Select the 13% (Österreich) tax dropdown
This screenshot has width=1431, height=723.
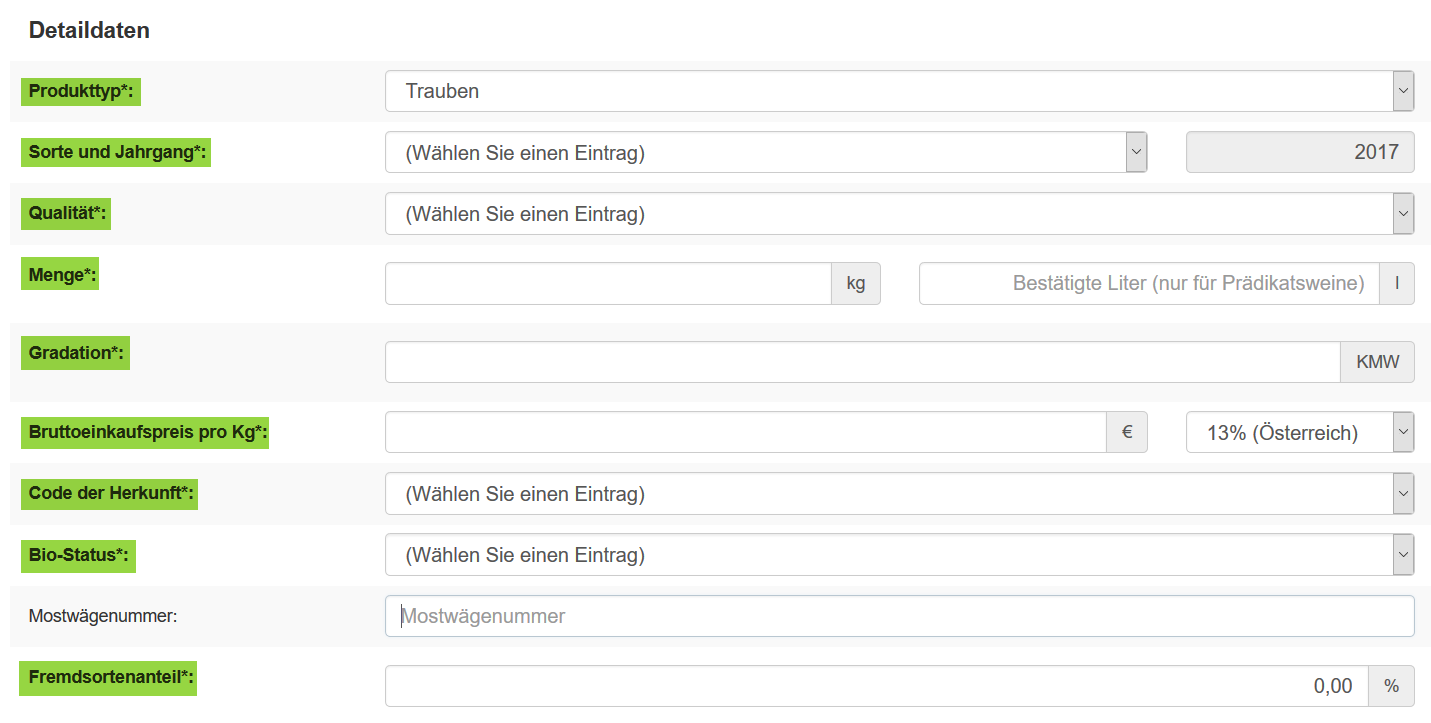[1299, 432]
